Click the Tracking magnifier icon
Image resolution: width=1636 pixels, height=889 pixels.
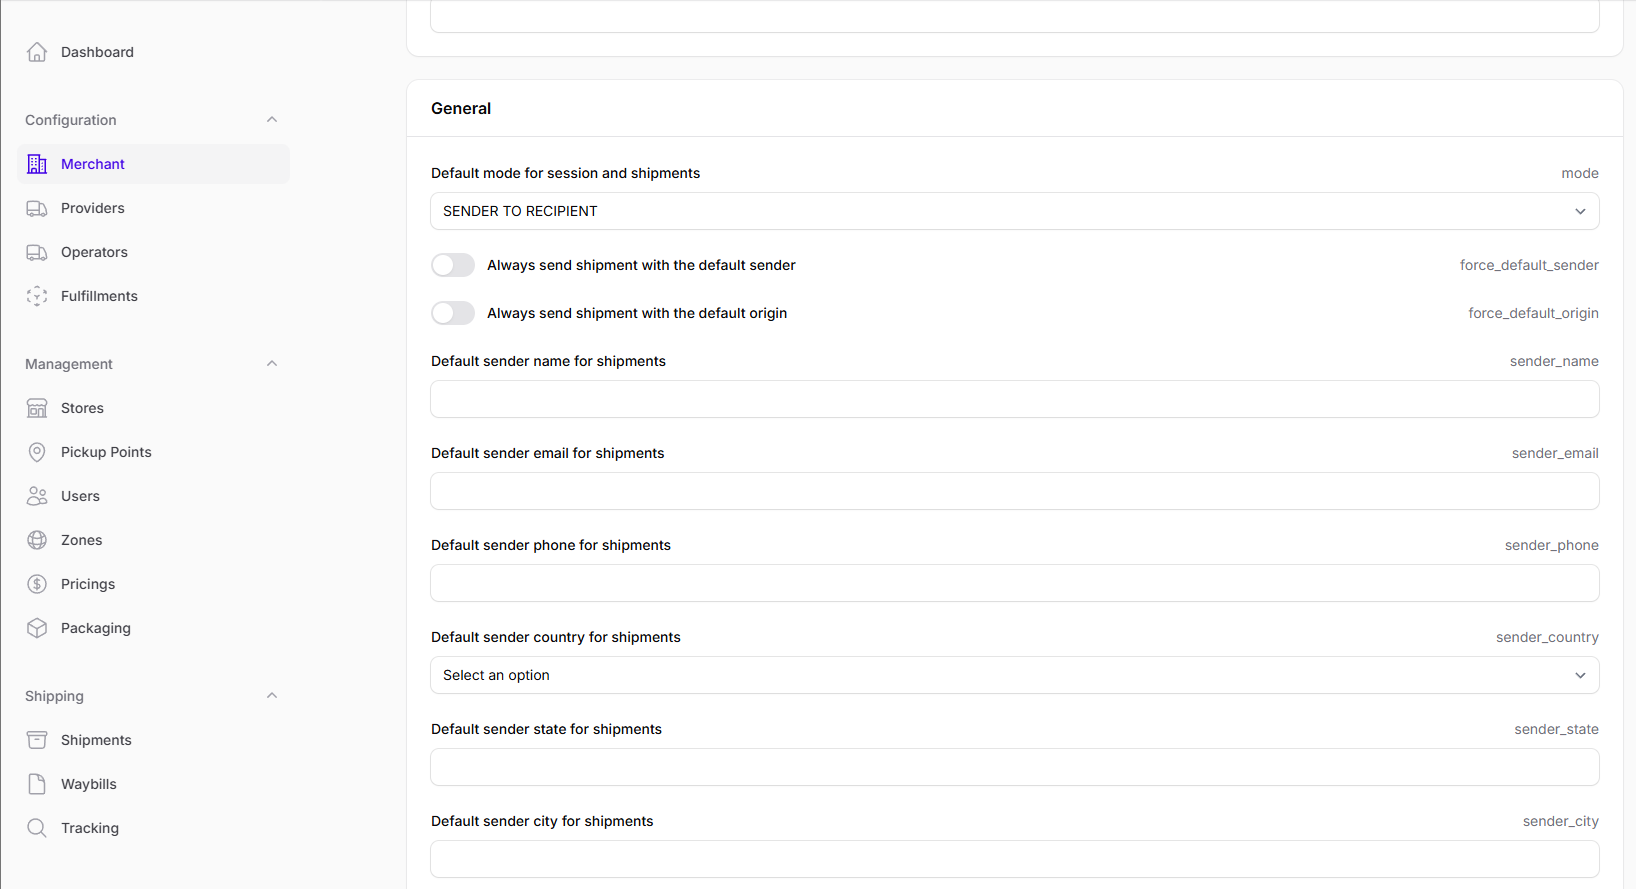click(x=37, y=828)
